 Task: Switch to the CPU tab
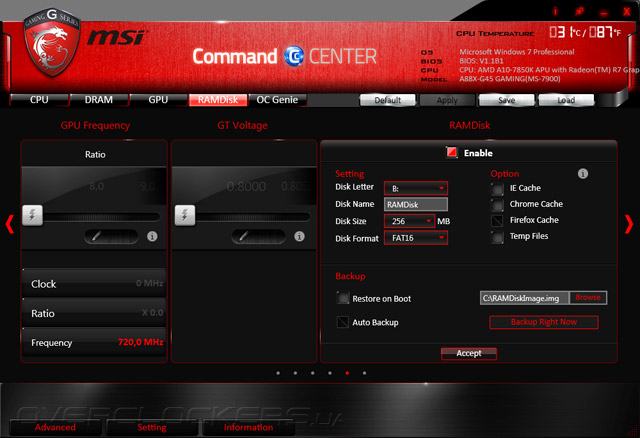(x=39, y=100)
